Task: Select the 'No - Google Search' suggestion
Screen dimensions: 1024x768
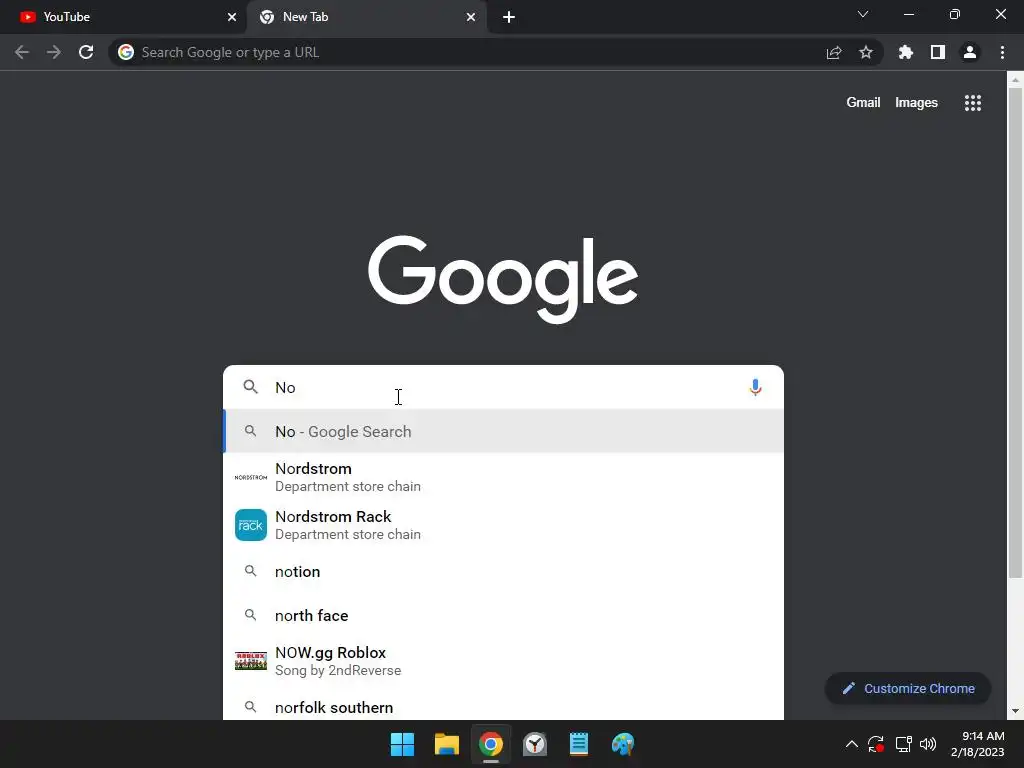Action: click(x=503, y=432)
